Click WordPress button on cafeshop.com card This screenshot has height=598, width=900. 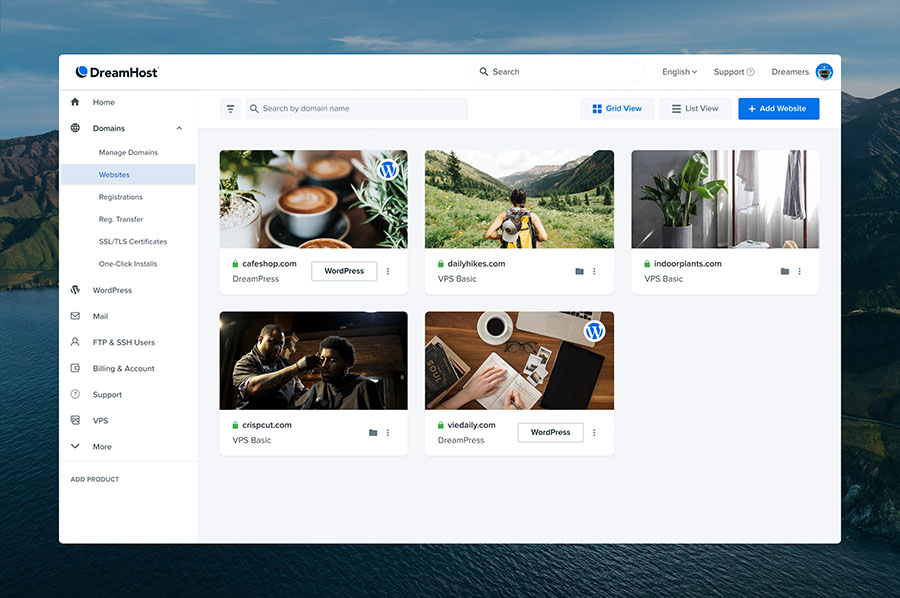[344, 271]
